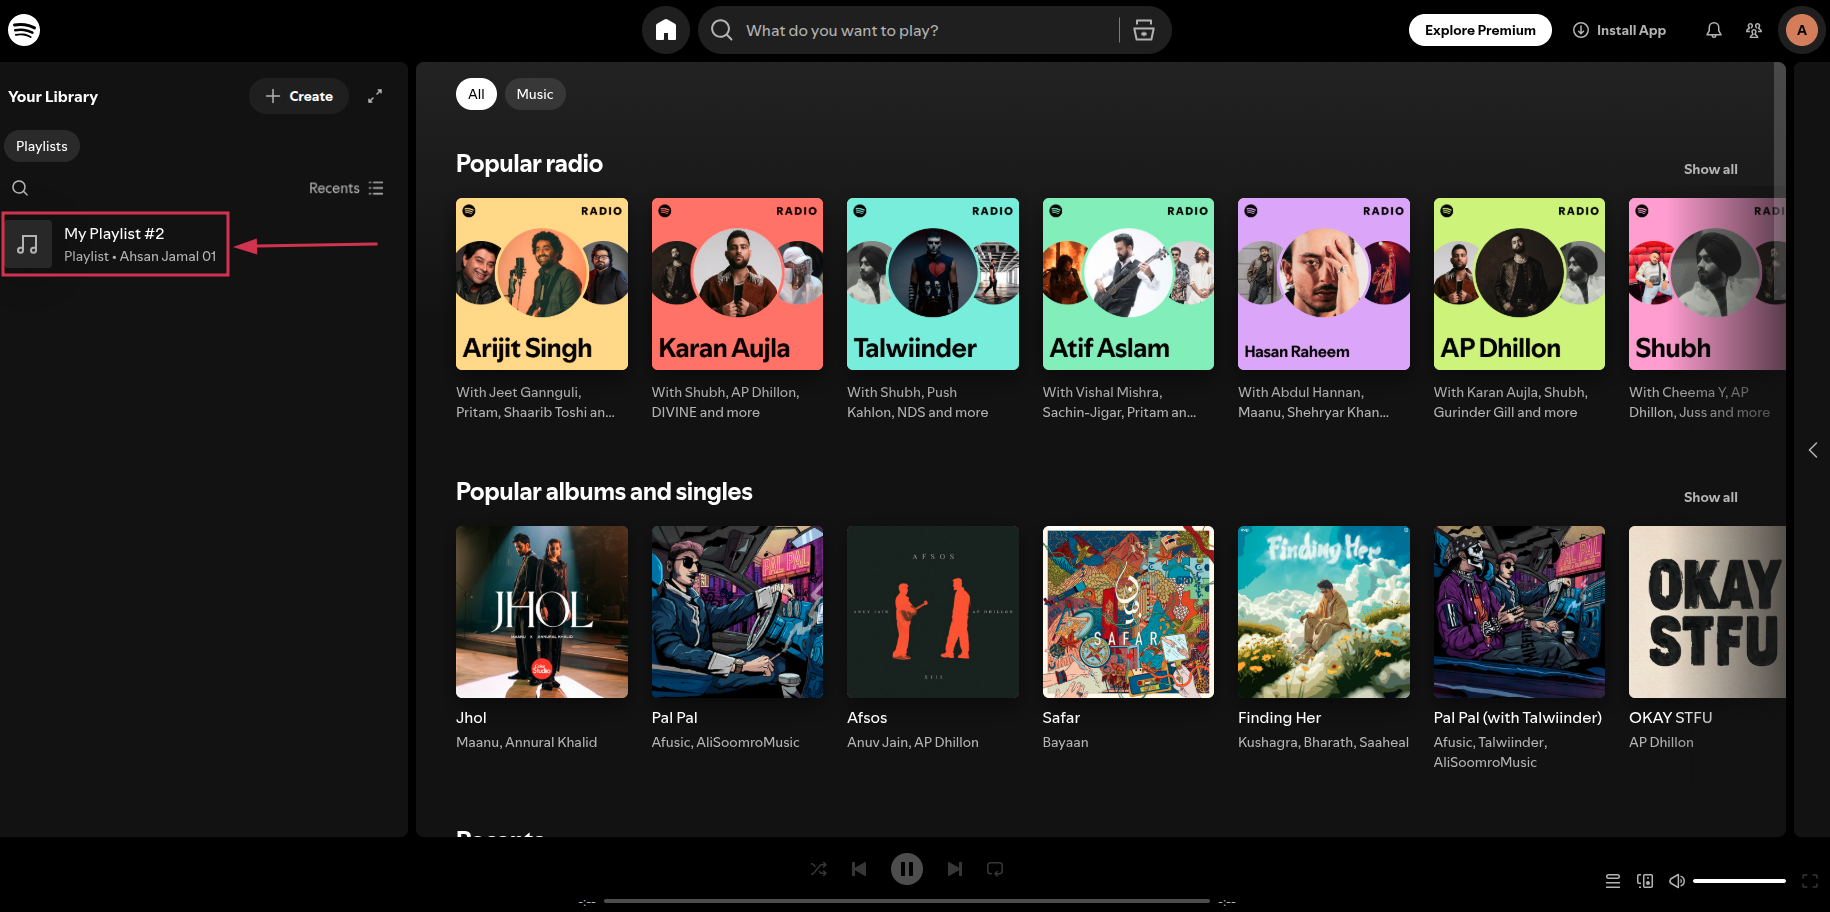Mute the volume speaker icon
1830x912 pixels.
(1677, 881)
